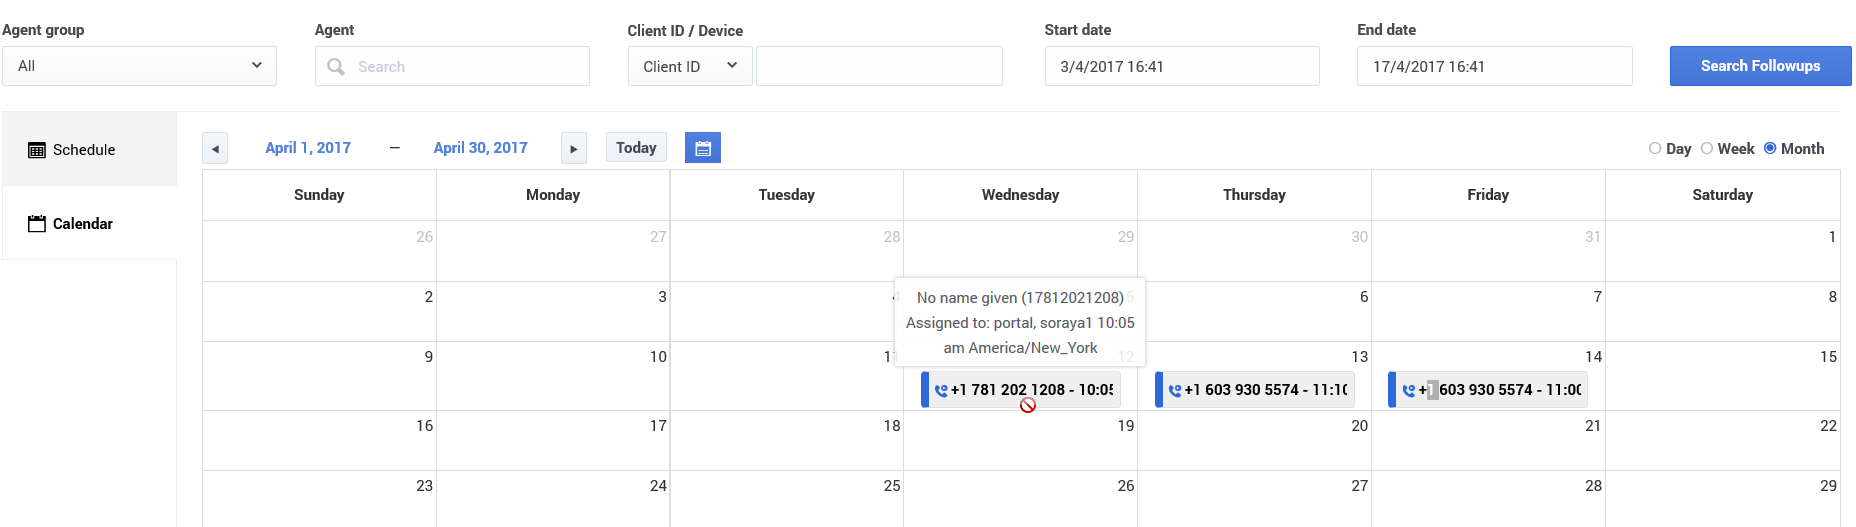Expand the Agent group dropdown
1856x527 pixels.
[139, 66]
